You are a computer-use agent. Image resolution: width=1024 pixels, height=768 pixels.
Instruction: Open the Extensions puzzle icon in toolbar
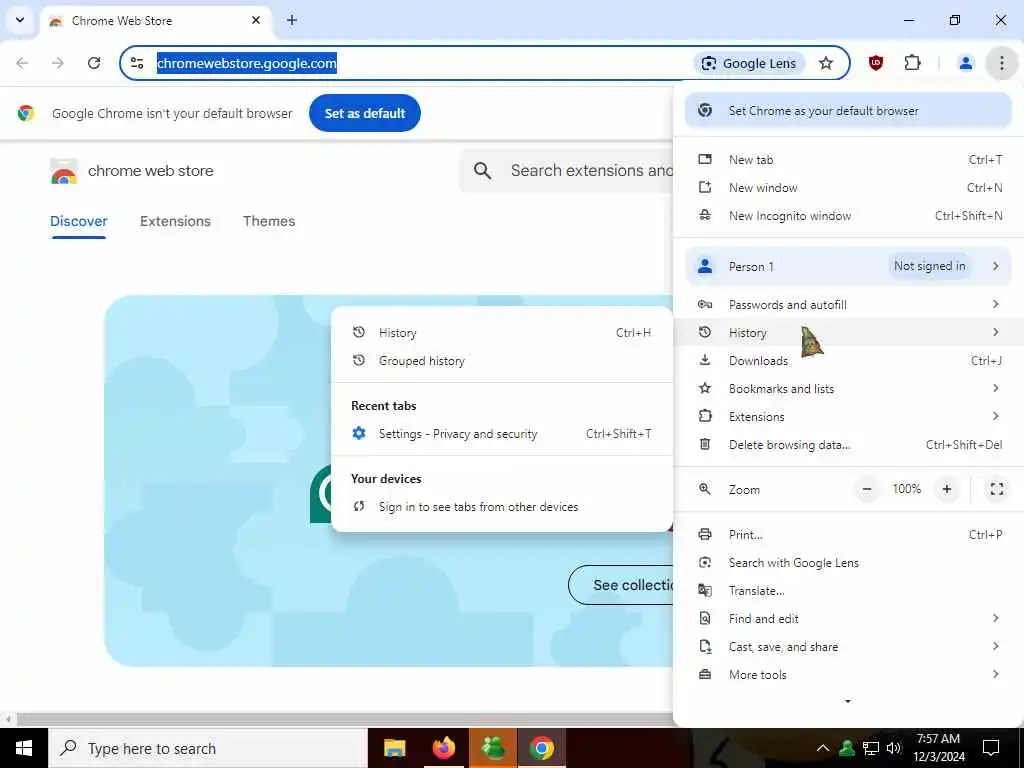click(912, 63)
